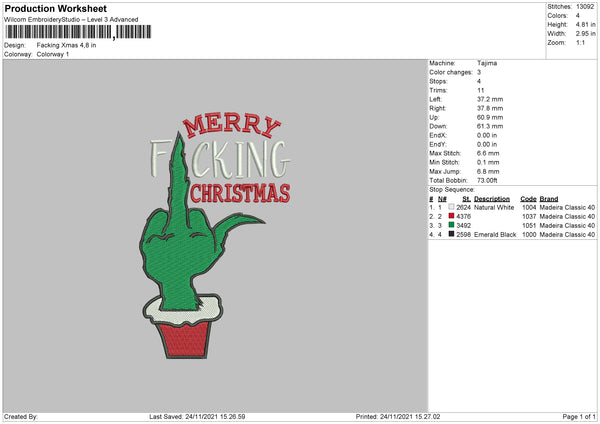This screenshot has width=600, height=424.
Task: Click the 'Color changes:' label
Action: click(451, 72)
